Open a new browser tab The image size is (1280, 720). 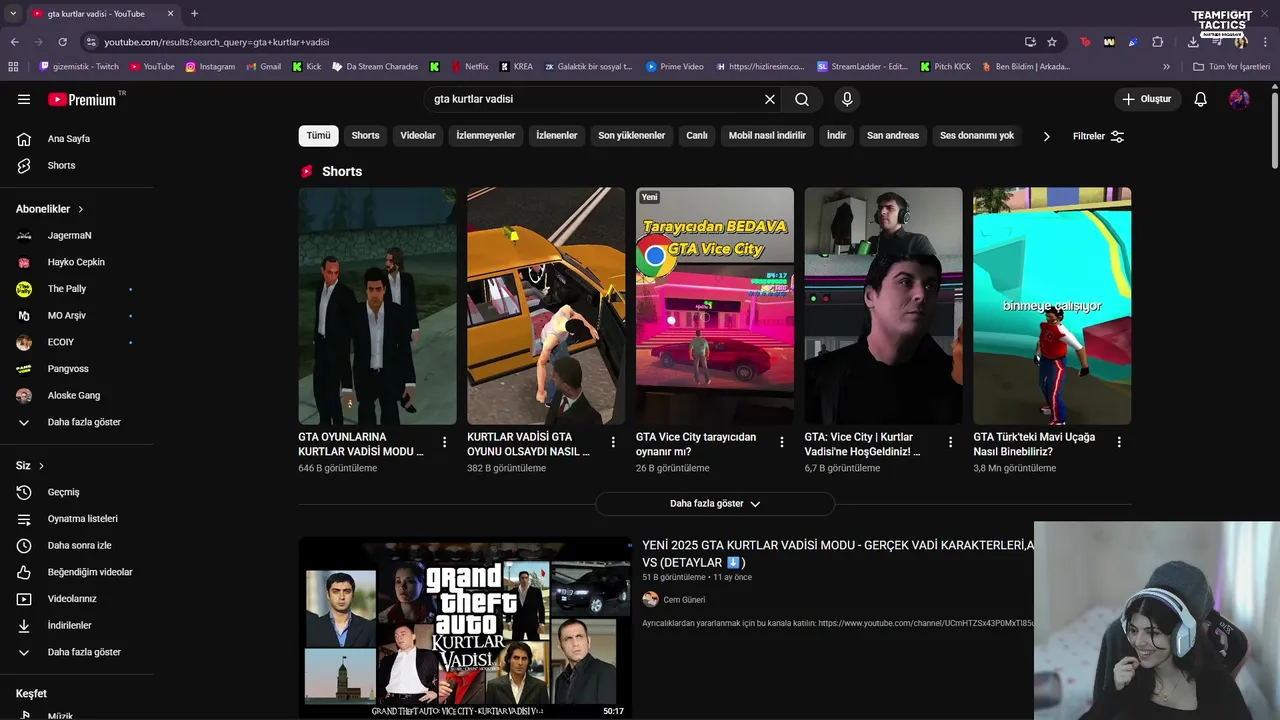pyautogui.click(x=194, y=14)
